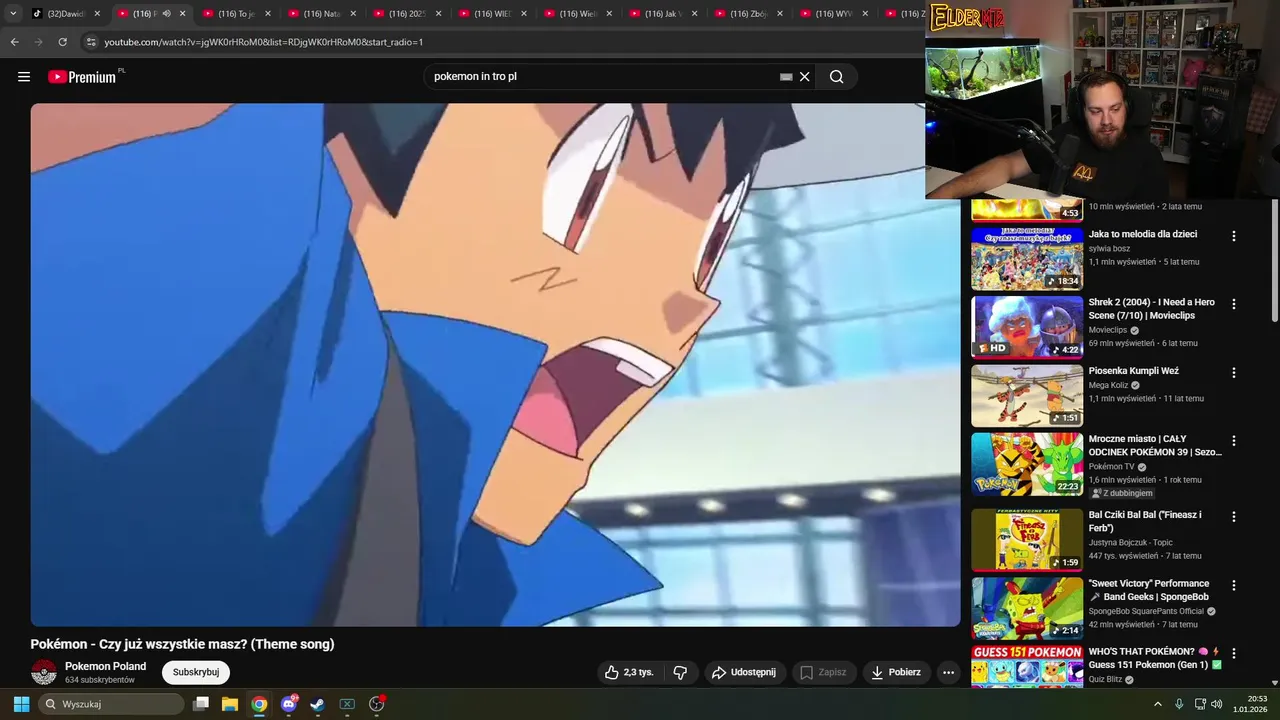
Task: Open Jaka to melodia dla dzieci thumbnail
Action: (1027, 258)
